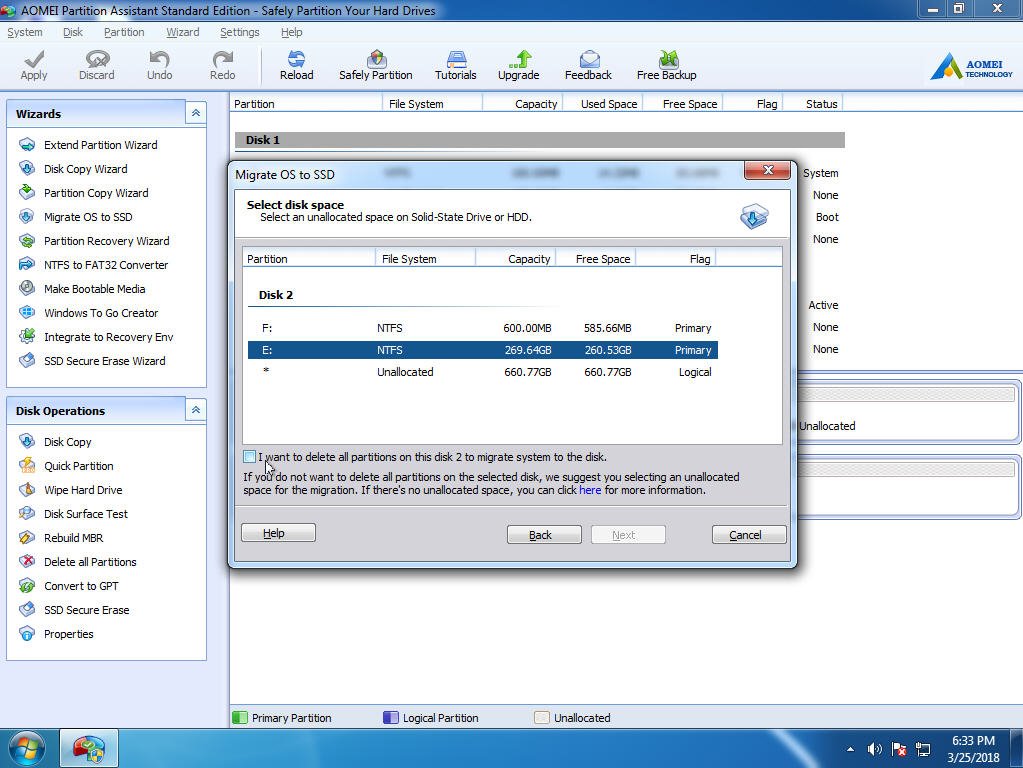Collapse the Wizards panel
This screenshot has width=1023, height=768.
pyautogui.click(x=196, y=113)
